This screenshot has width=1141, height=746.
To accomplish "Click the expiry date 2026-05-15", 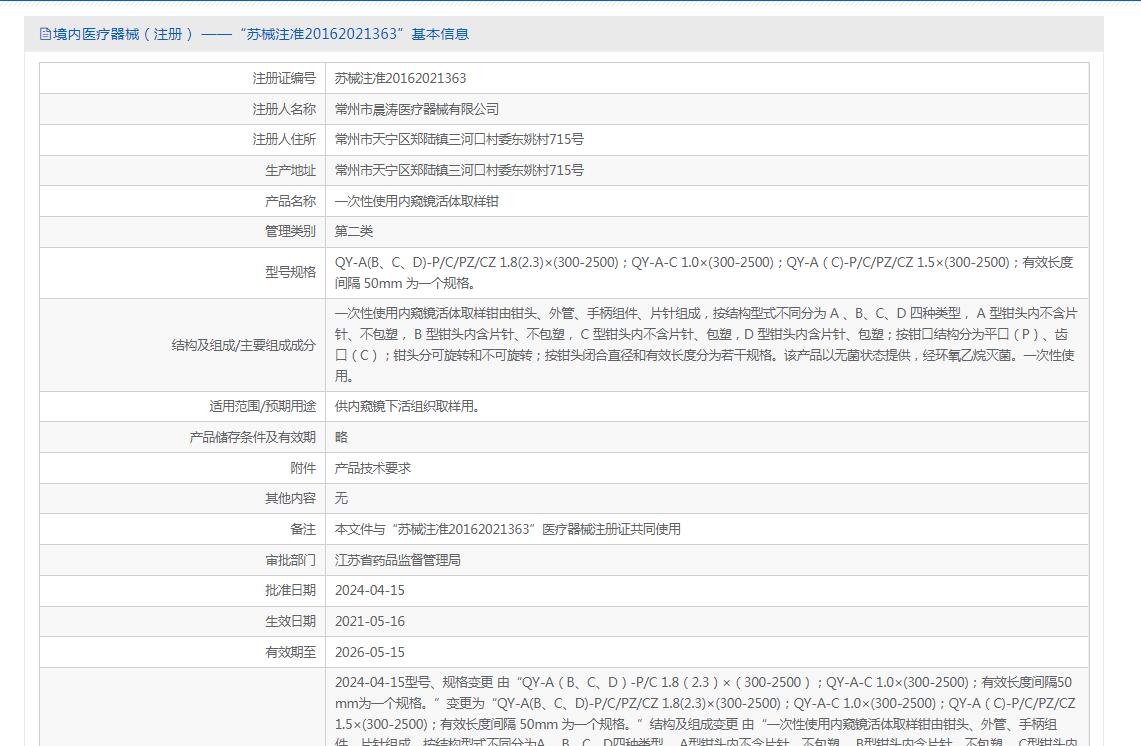I will (369, 653).
